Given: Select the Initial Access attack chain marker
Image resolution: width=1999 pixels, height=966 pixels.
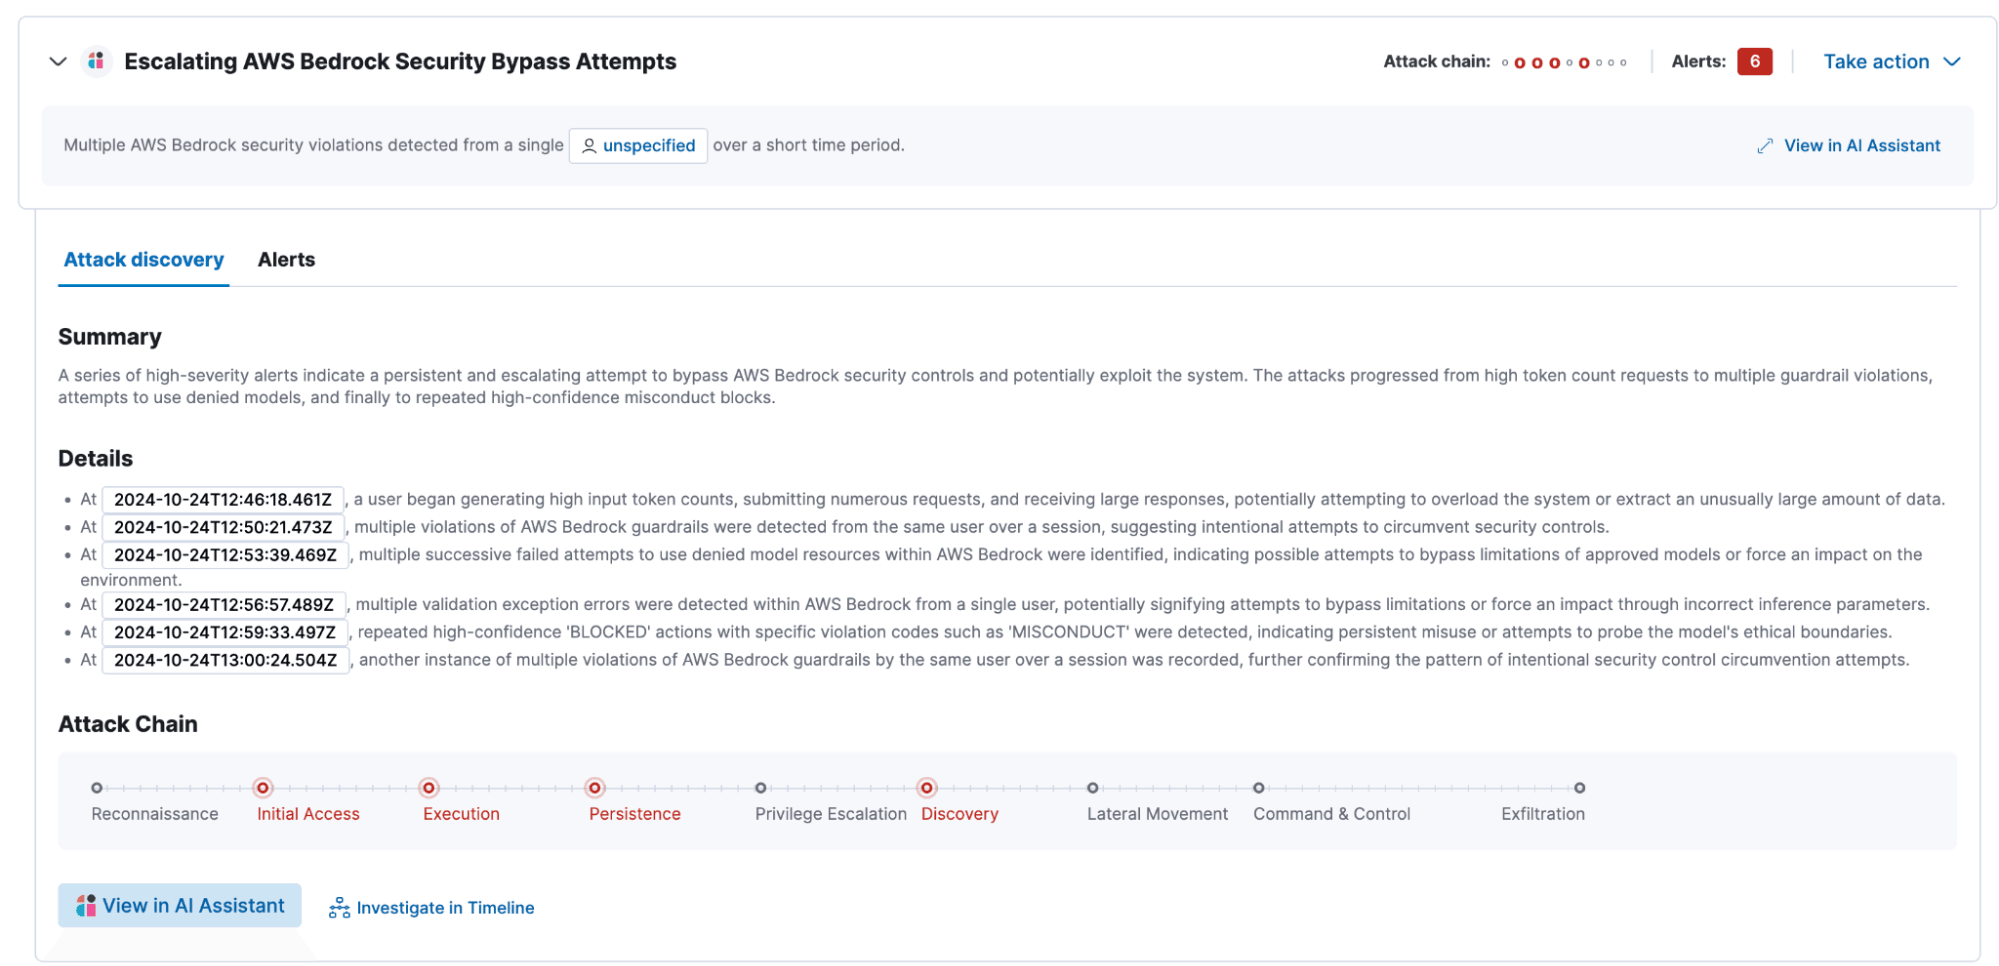Looking at the screenshot, I should (x=263, y=788).
